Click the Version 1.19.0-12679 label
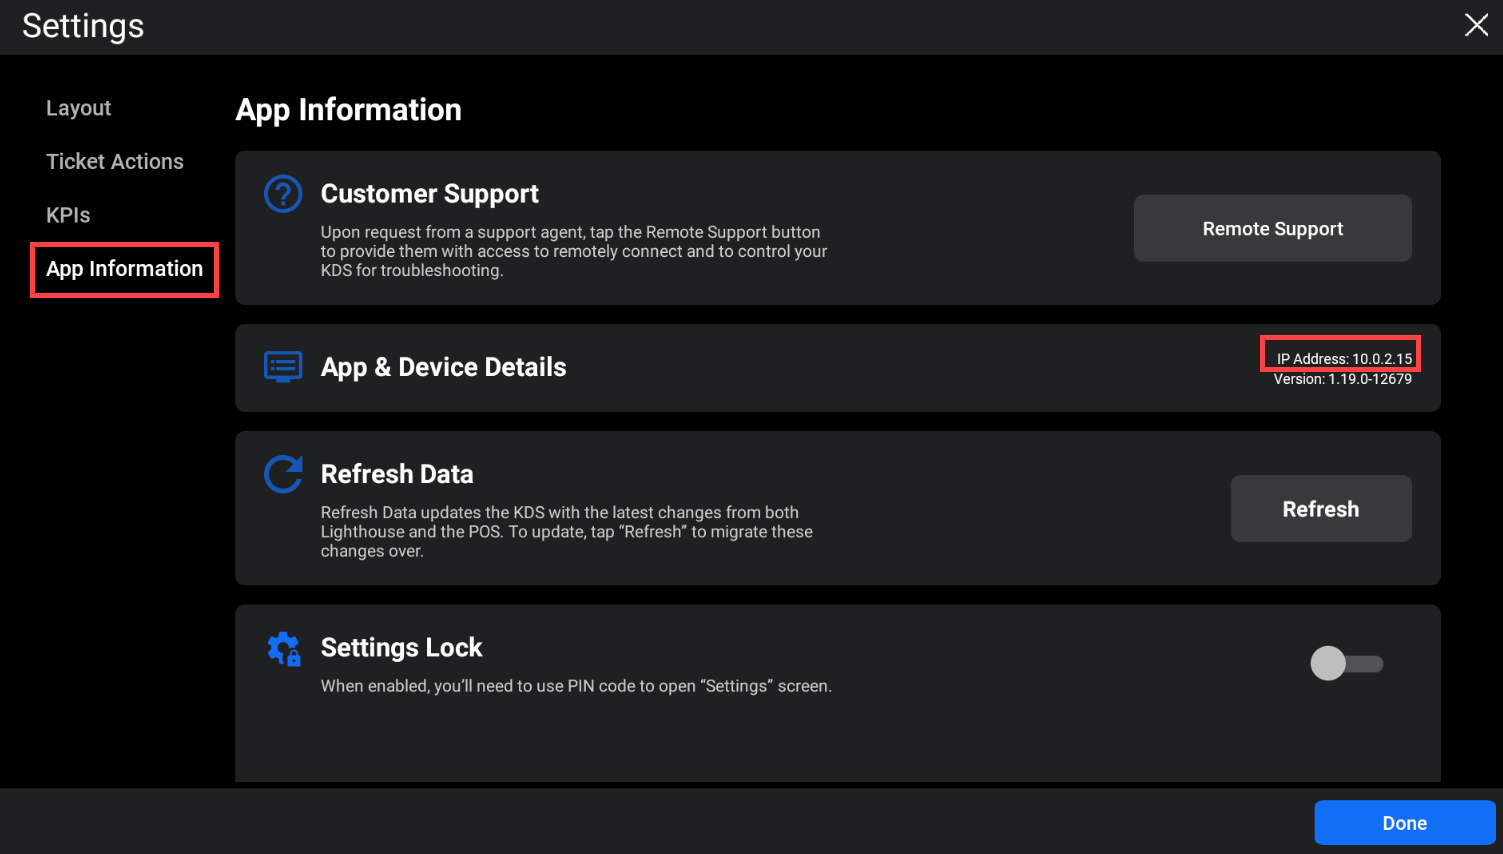The width and height of the screenshot is (1503, 854). [x=1342, y=380]
